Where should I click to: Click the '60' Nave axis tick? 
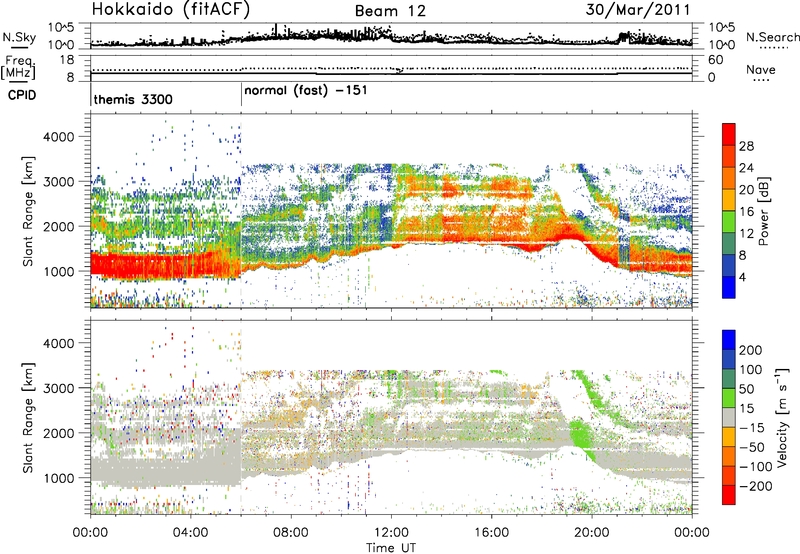716,60
